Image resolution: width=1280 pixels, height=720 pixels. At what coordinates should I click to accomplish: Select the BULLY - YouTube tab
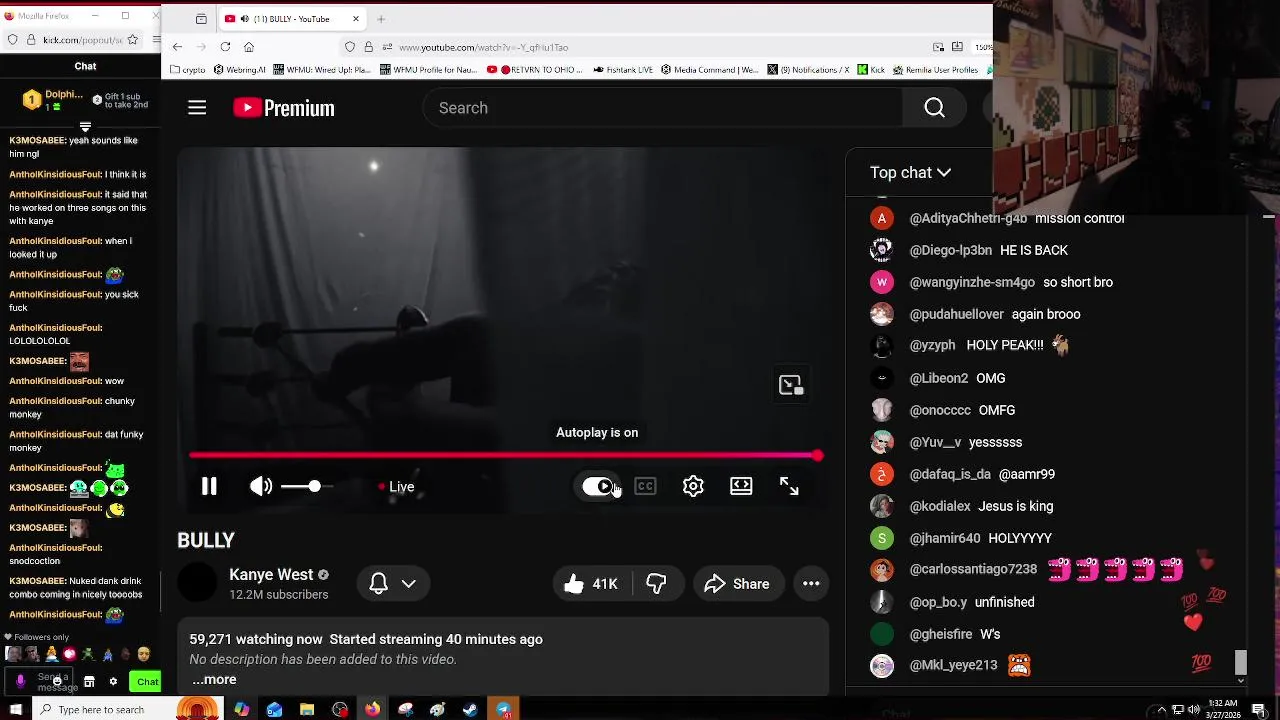point(291,19)
